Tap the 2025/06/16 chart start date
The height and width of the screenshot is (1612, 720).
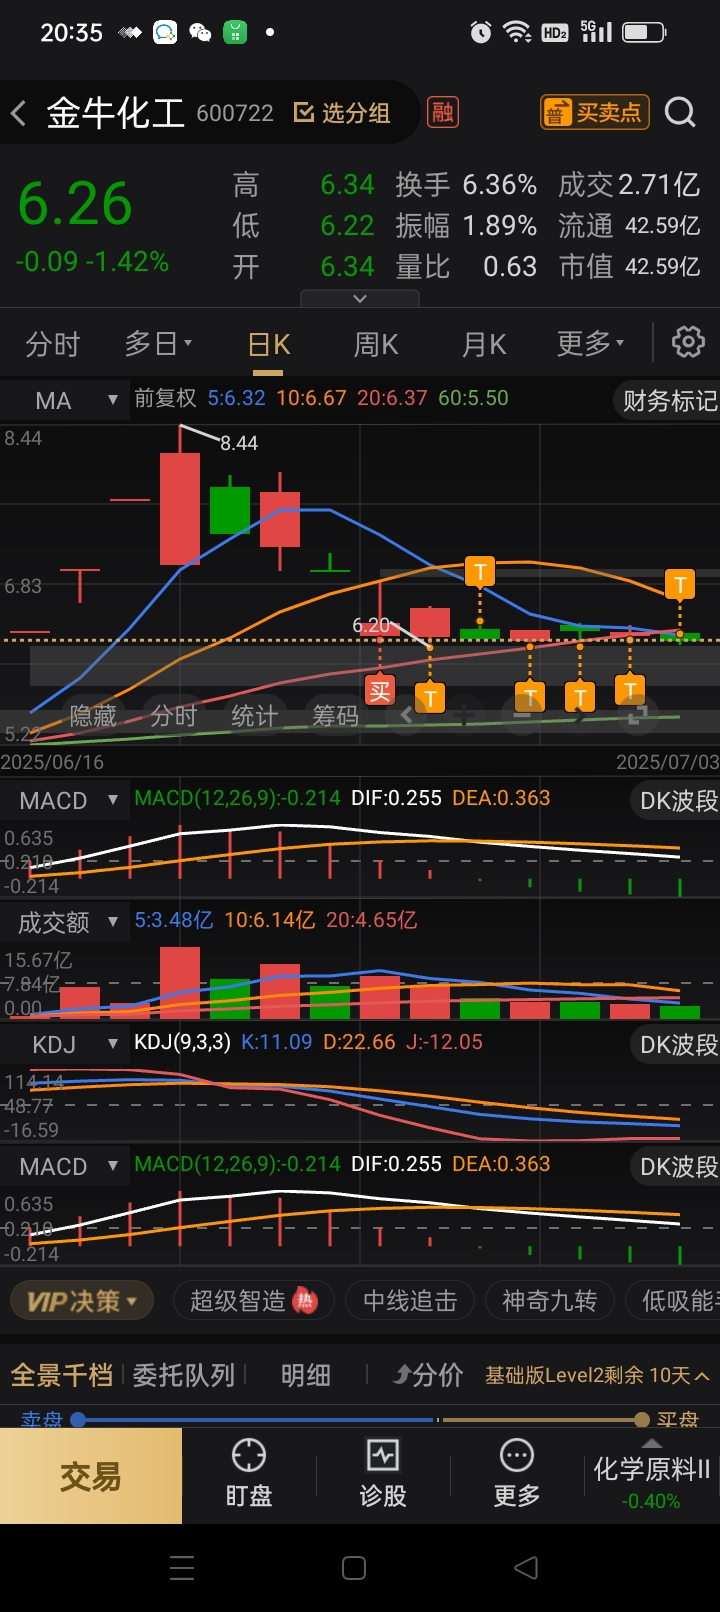coord(52,762)
